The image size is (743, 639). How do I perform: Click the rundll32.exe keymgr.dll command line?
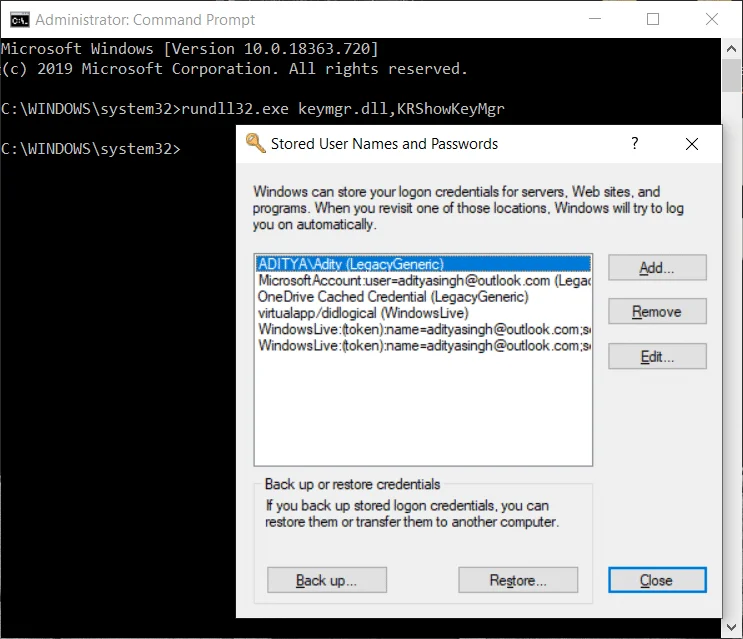coord(253,109)
